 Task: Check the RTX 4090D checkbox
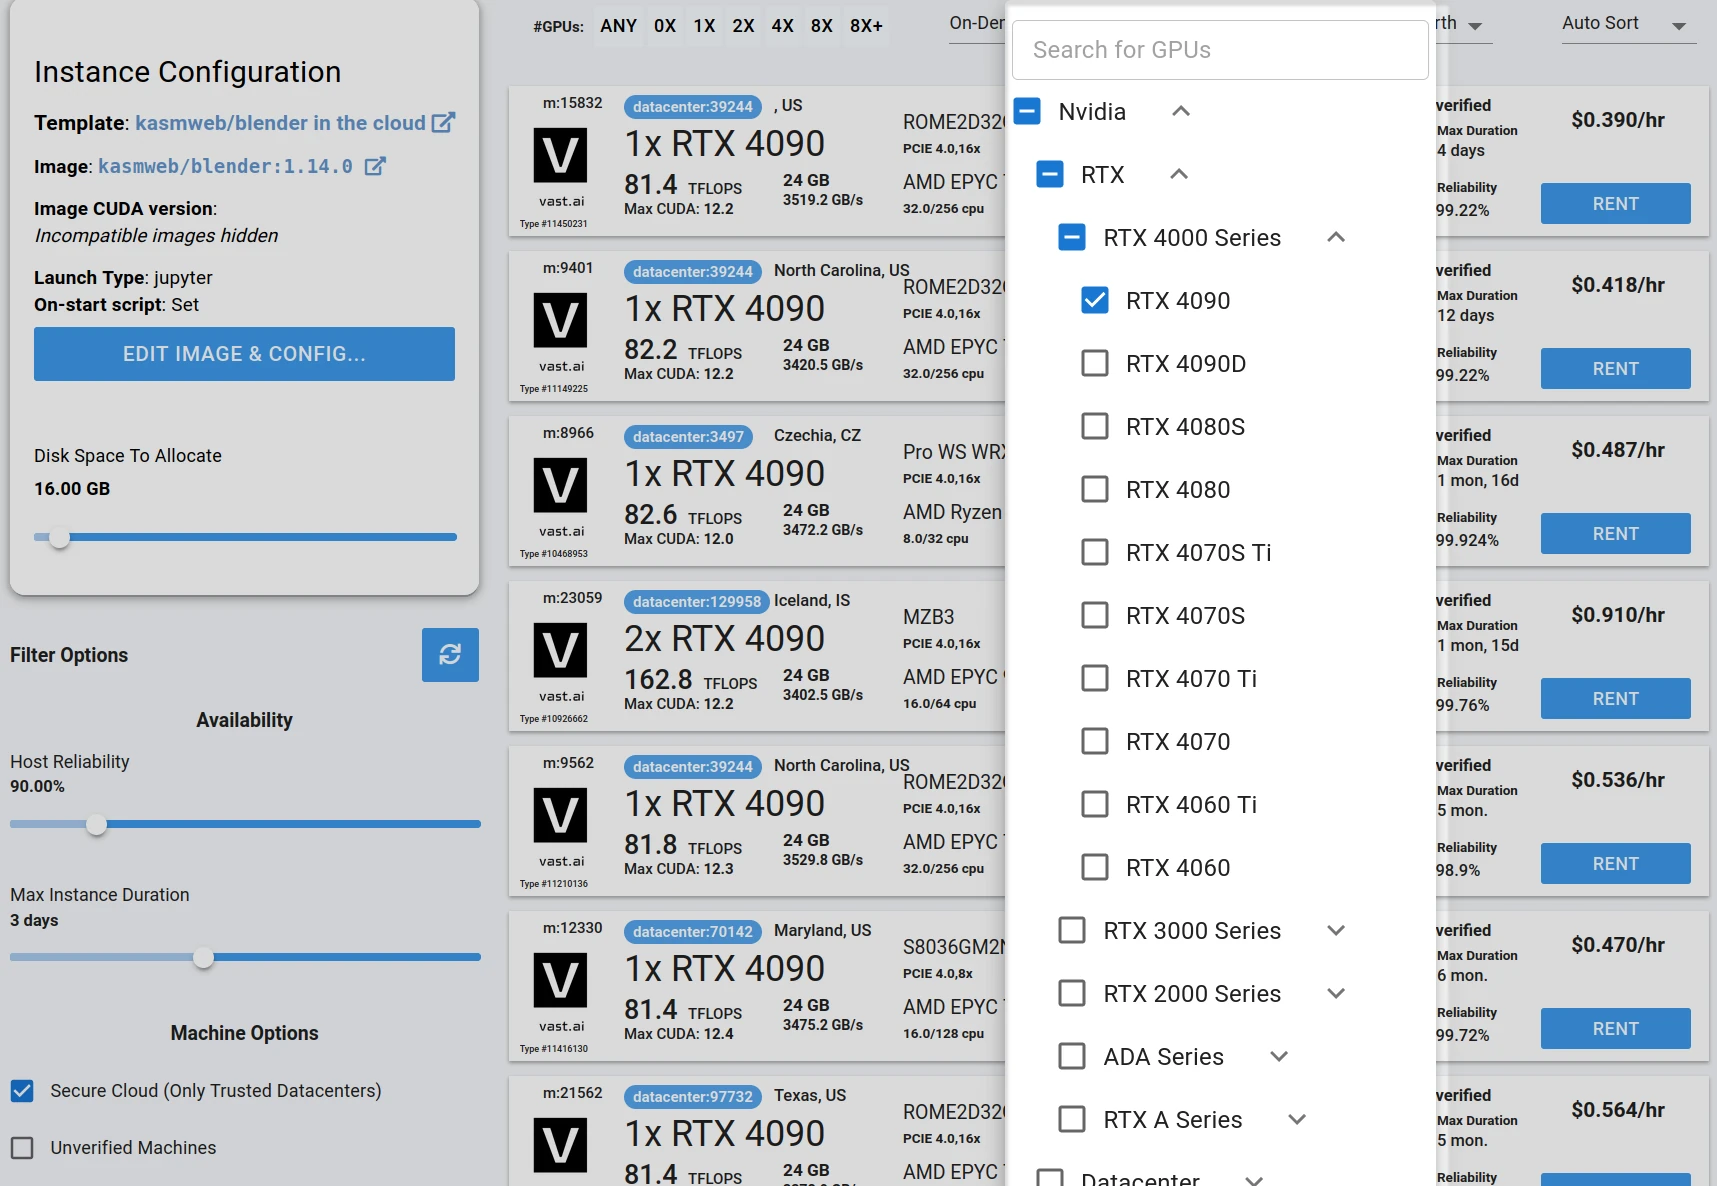1095,363
